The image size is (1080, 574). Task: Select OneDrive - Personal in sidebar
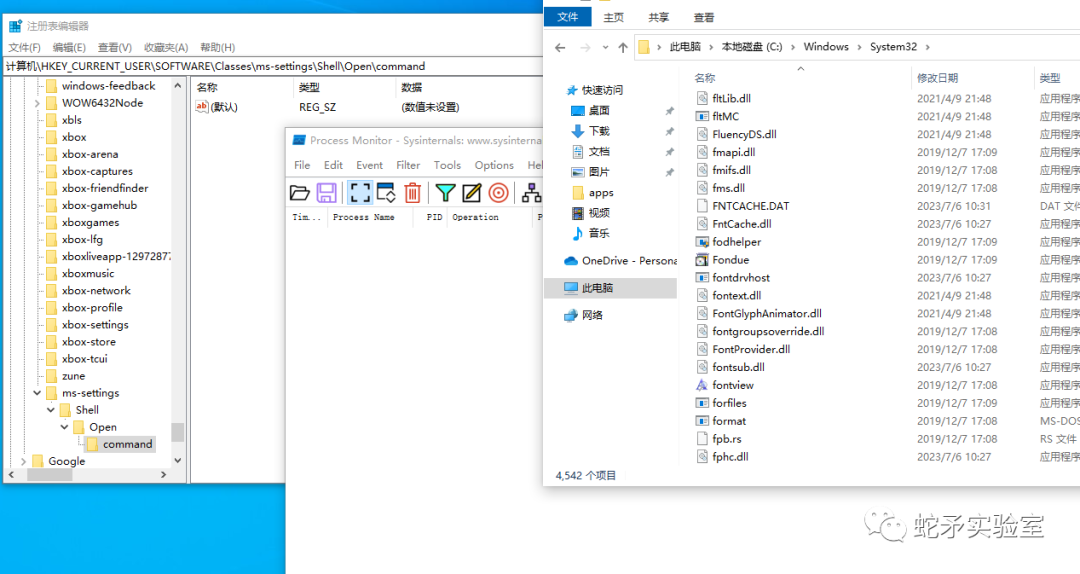[620, 260]
